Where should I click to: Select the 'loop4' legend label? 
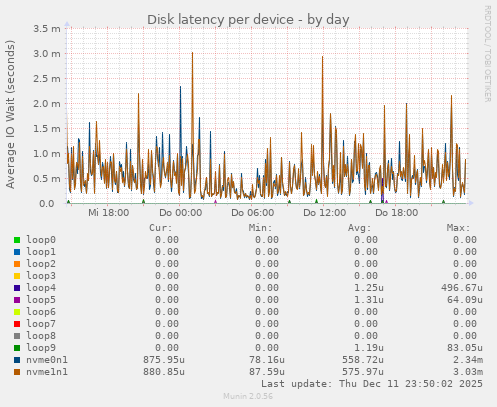tap(41, 288)
